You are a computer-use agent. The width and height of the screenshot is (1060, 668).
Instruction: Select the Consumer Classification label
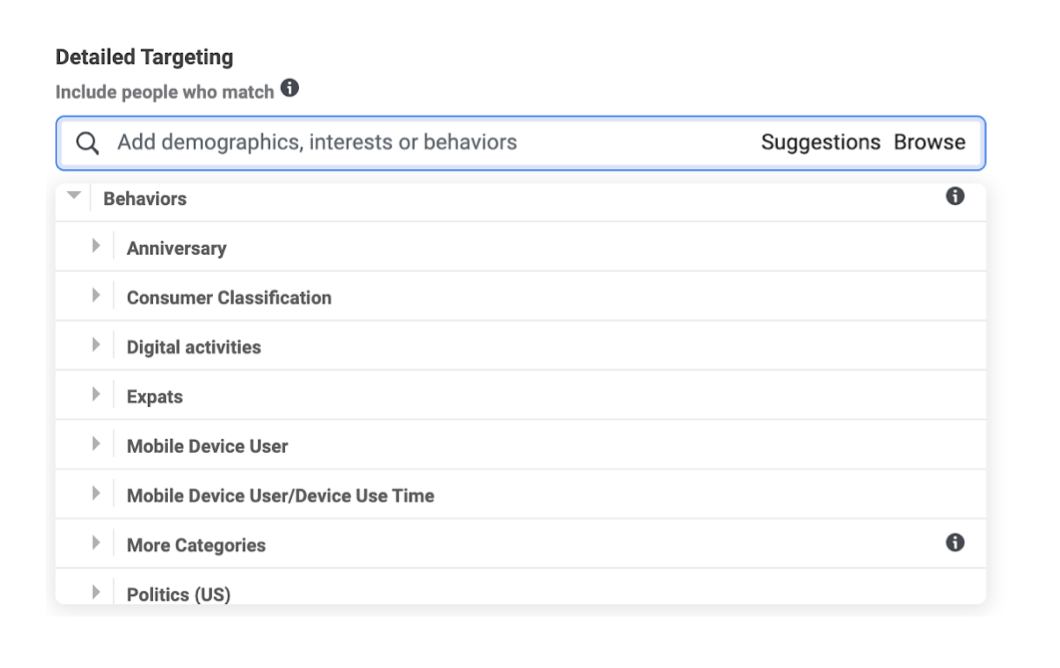[229, 298]
